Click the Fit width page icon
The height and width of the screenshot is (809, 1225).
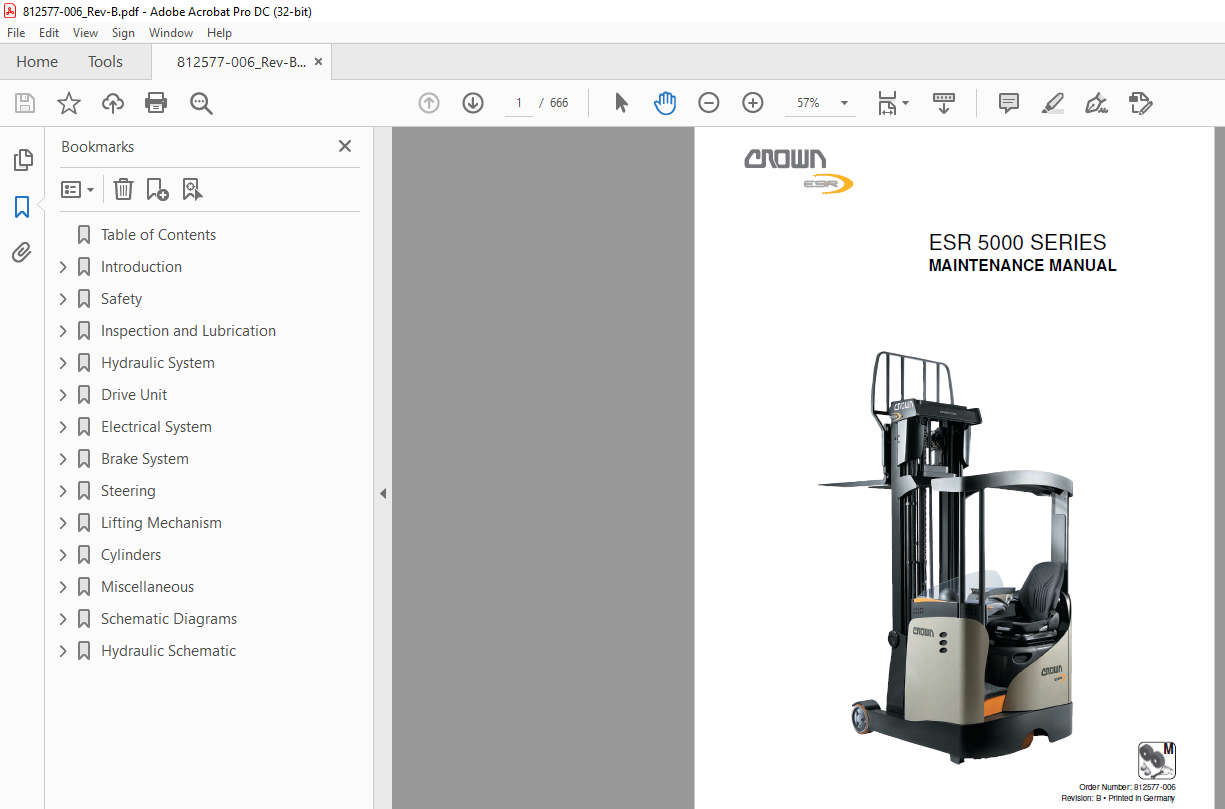tap(887, 103)
